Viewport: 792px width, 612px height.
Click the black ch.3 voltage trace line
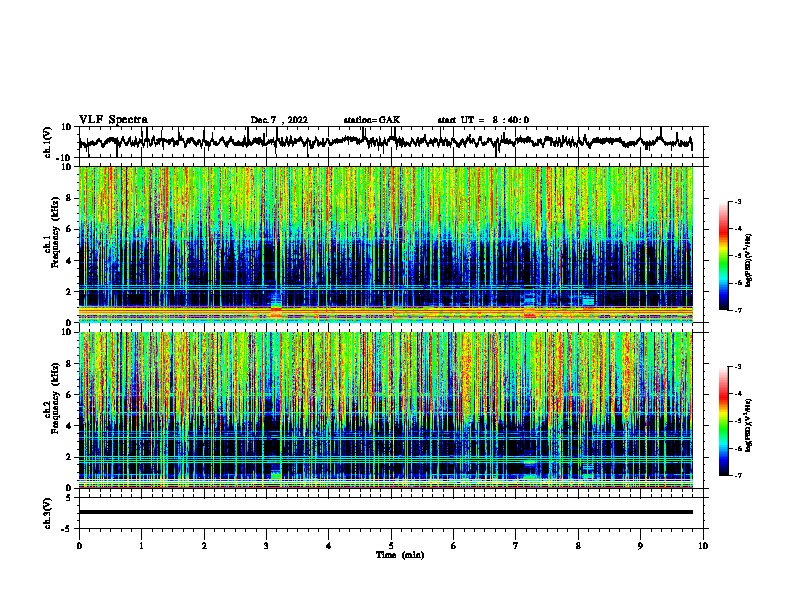(386, 512)
